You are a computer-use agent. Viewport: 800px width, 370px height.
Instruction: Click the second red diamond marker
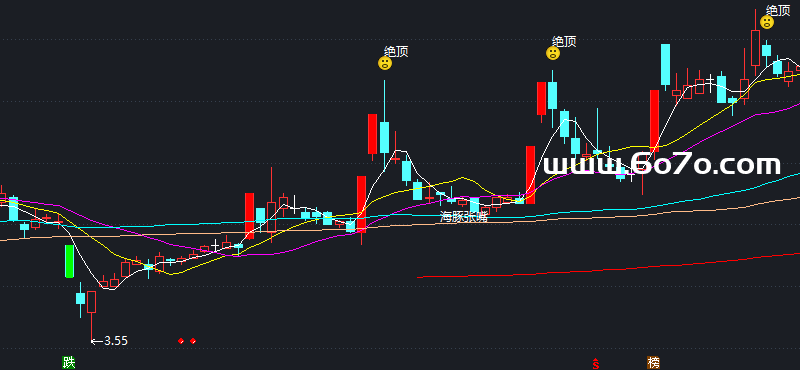[193, 340]
